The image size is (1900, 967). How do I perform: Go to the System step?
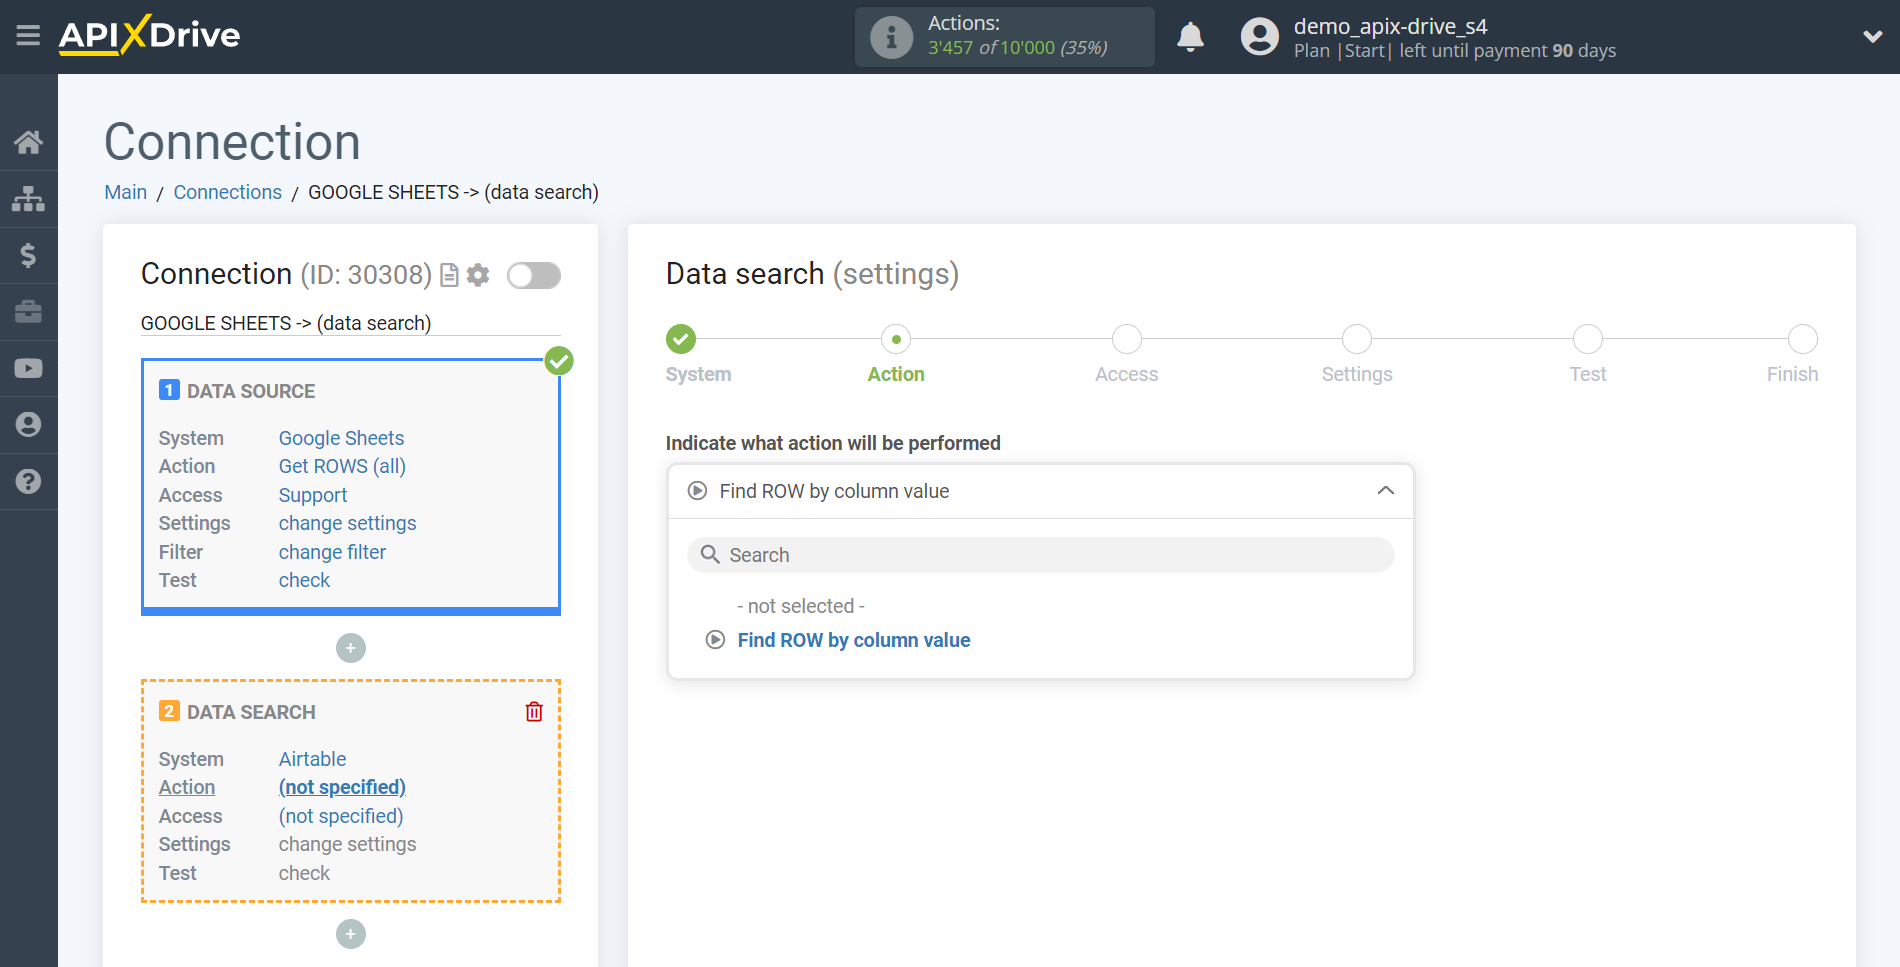coord(681,339)
